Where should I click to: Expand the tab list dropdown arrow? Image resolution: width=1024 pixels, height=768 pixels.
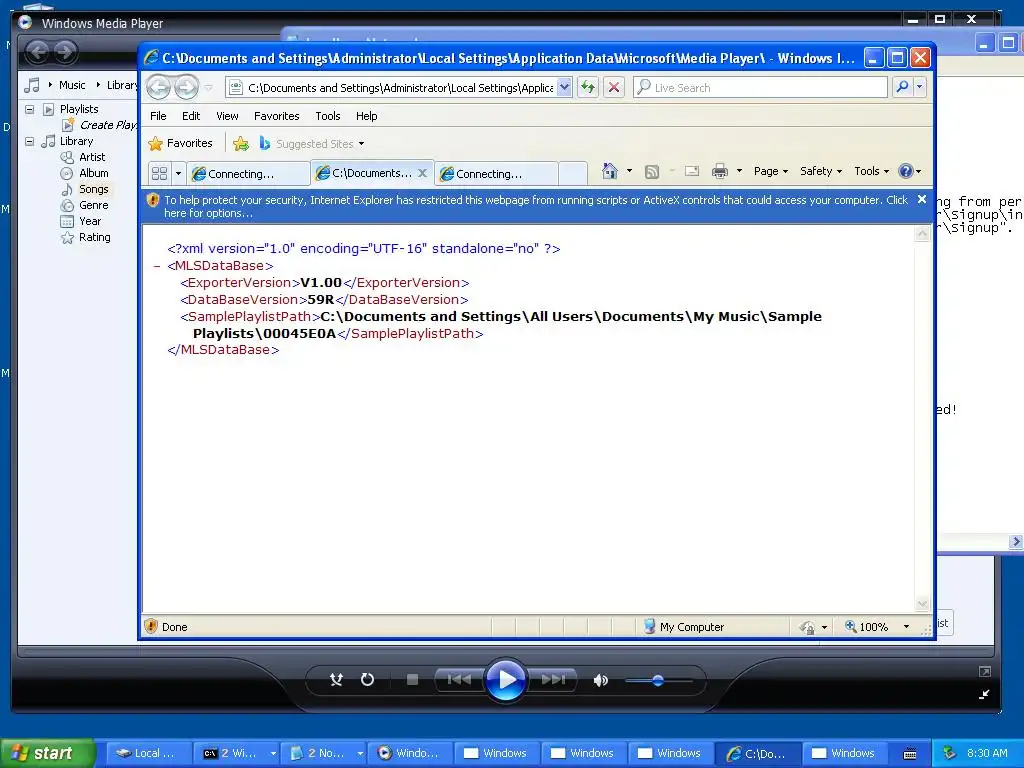[x=178, y=173]
